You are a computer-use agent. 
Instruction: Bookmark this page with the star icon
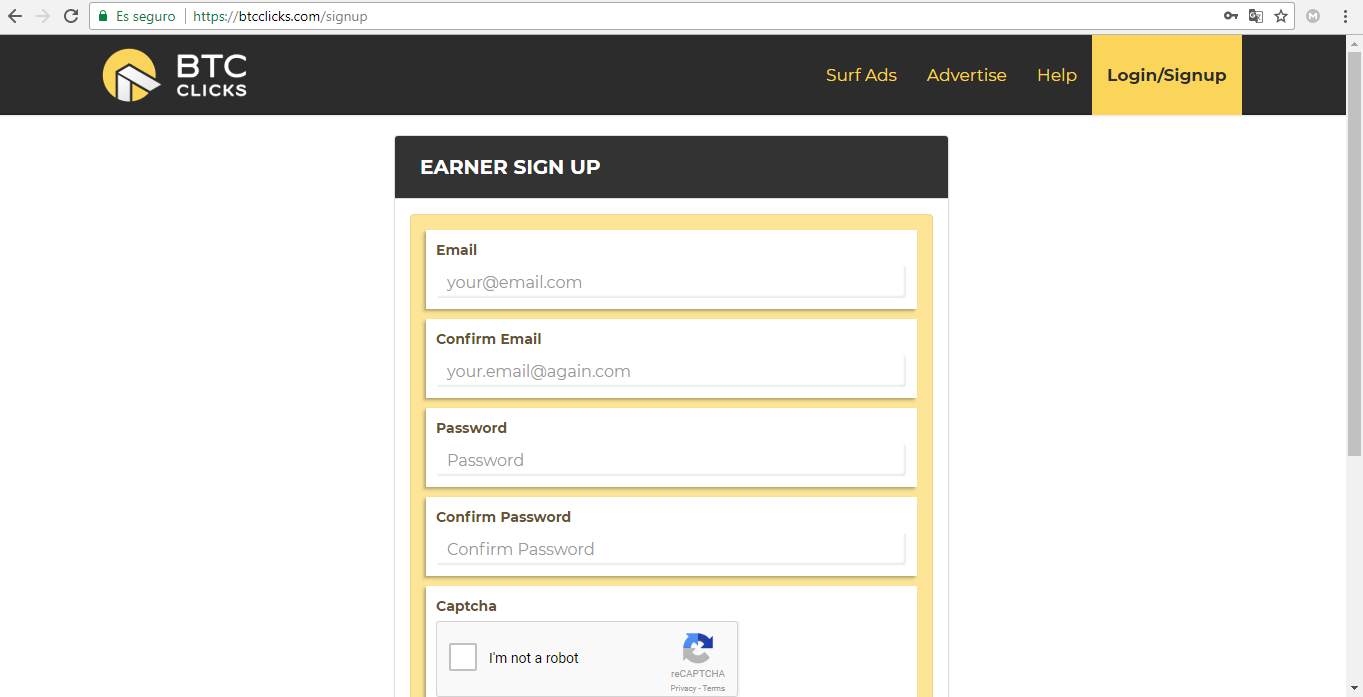(1281, 16)
